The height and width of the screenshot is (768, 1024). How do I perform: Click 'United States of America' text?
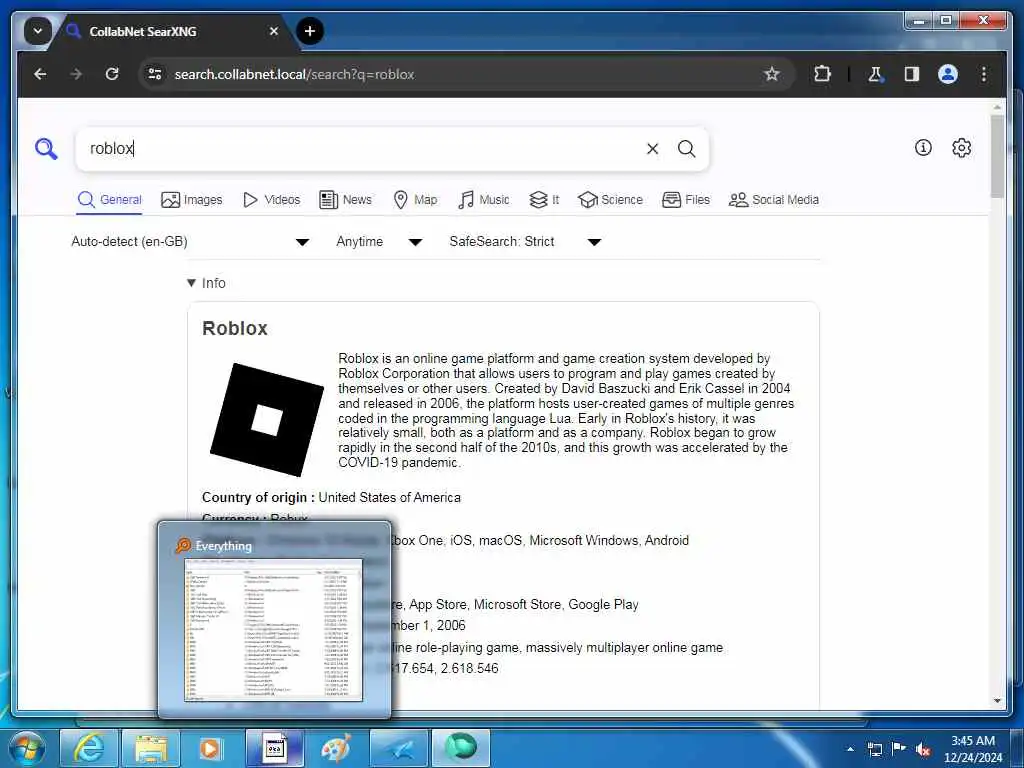pyautogui.click(x=389, y=498)
